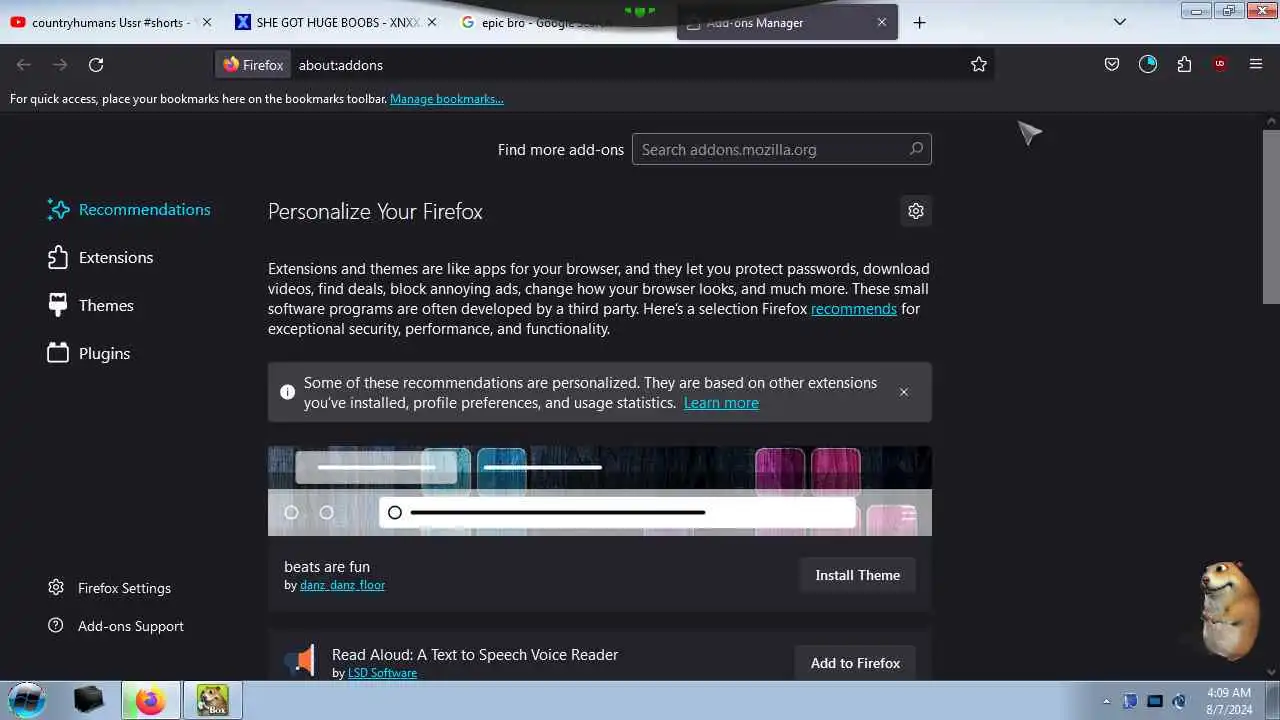Click the Manage bookmarks link
This screenshot has height=720, width=1280.
pos(447,99)
